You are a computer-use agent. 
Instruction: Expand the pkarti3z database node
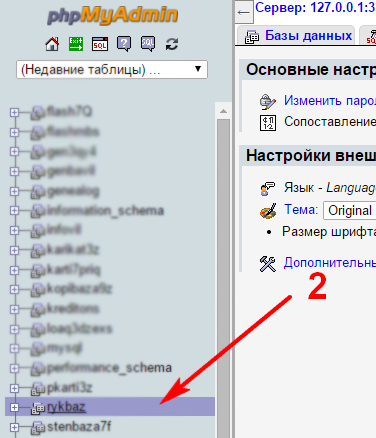pyautogui.click(x=14, y=388)
